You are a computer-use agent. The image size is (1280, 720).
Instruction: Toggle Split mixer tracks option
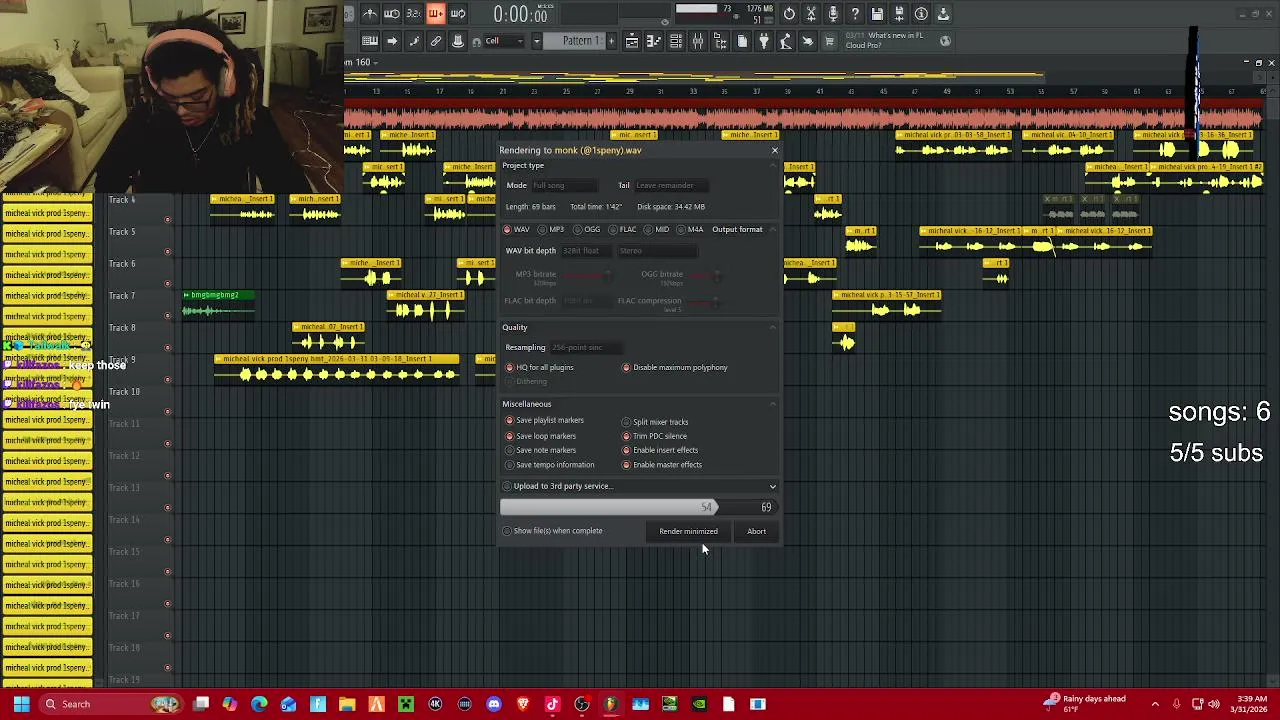tap(656, 422)
